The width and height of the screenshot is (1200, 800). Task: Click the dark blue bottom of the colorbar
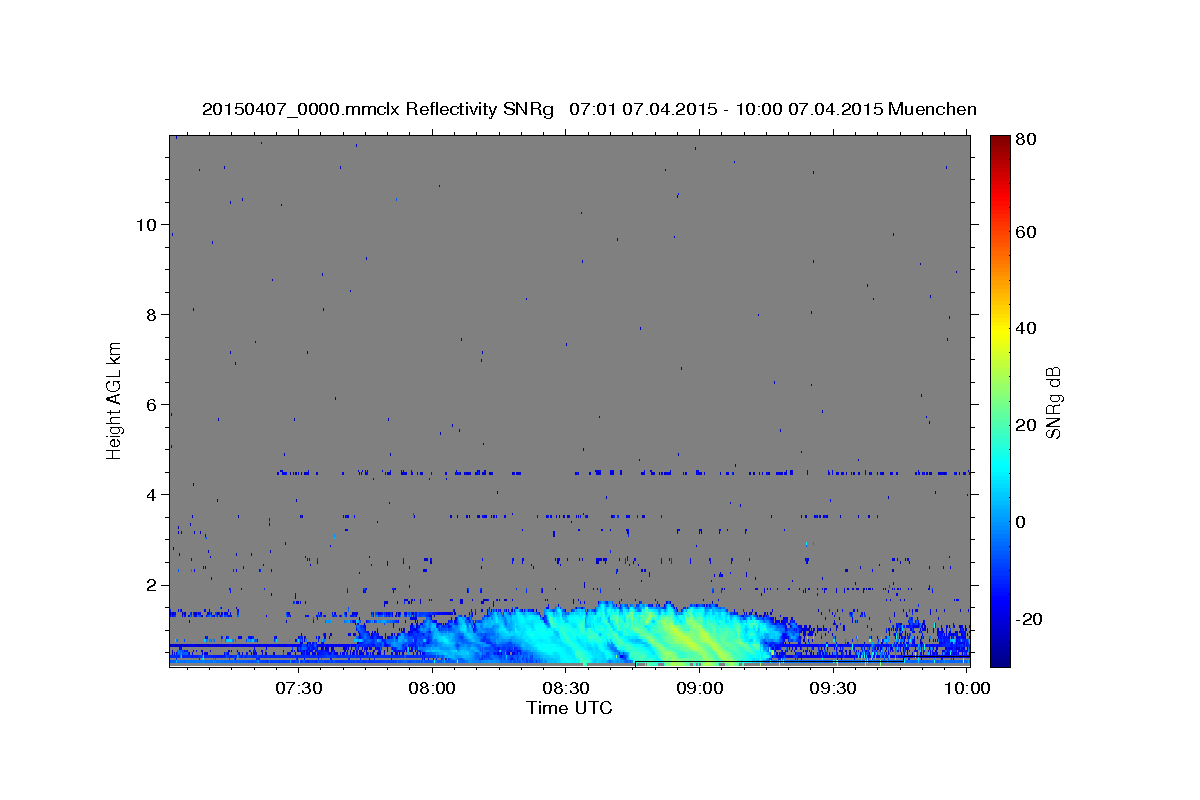1000,655
